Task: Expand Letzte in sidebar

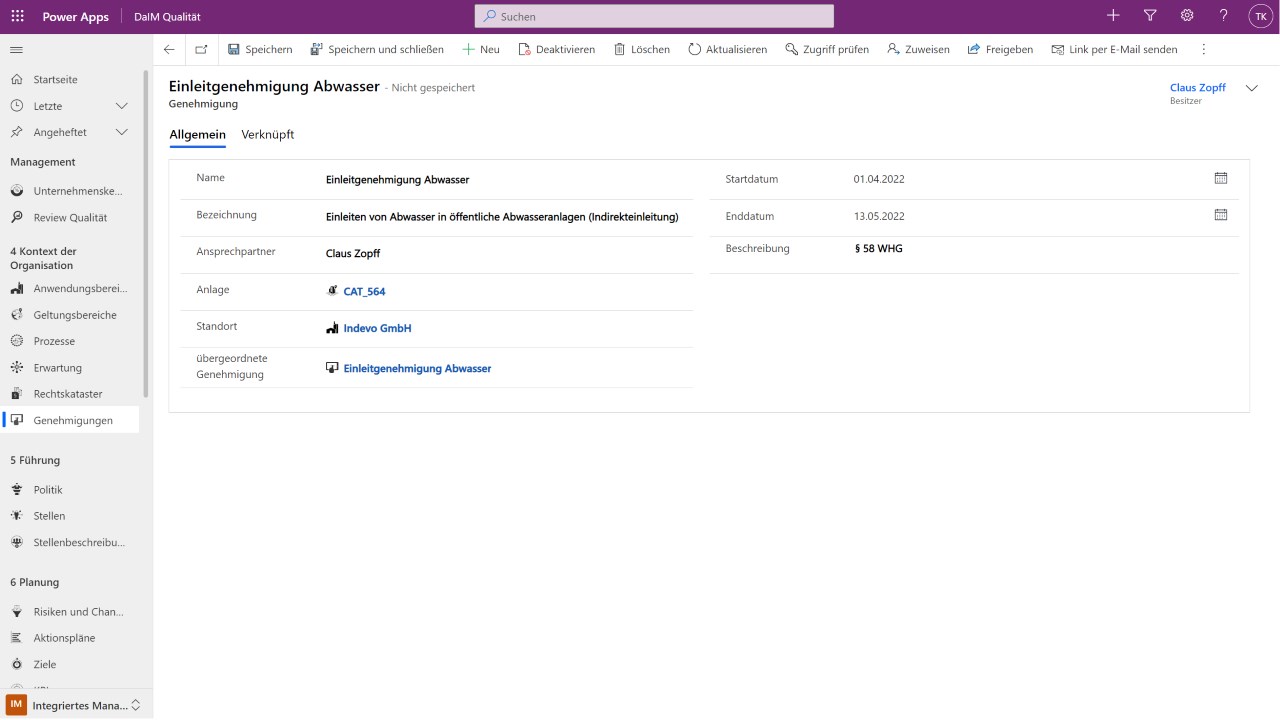Action: 122,106
